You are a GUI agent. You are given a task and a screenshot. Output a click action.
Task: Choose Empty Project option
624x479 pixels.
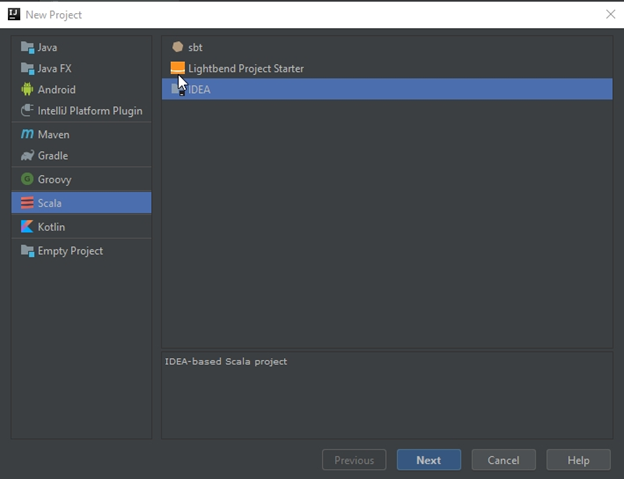coord(81,251)
